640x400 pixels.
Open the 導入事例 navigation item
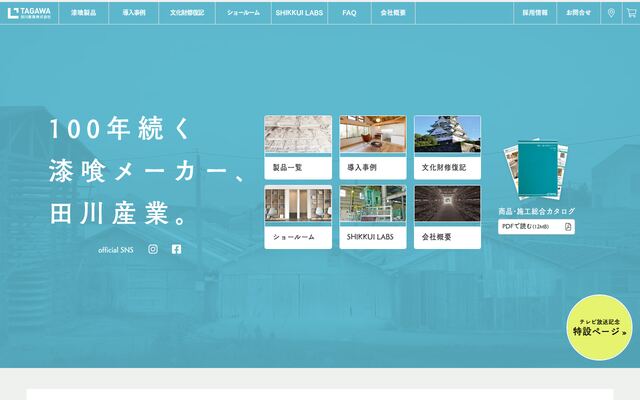(x=134, y=13)
